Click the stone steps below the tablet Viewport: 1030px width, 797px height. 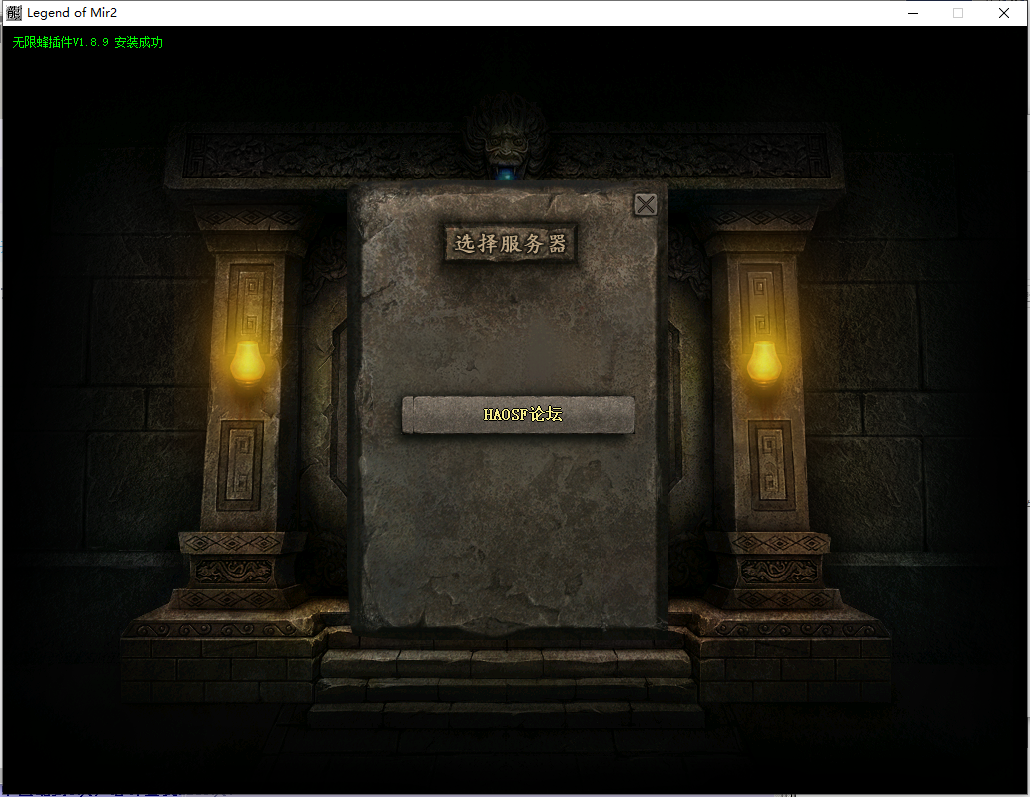505,680
